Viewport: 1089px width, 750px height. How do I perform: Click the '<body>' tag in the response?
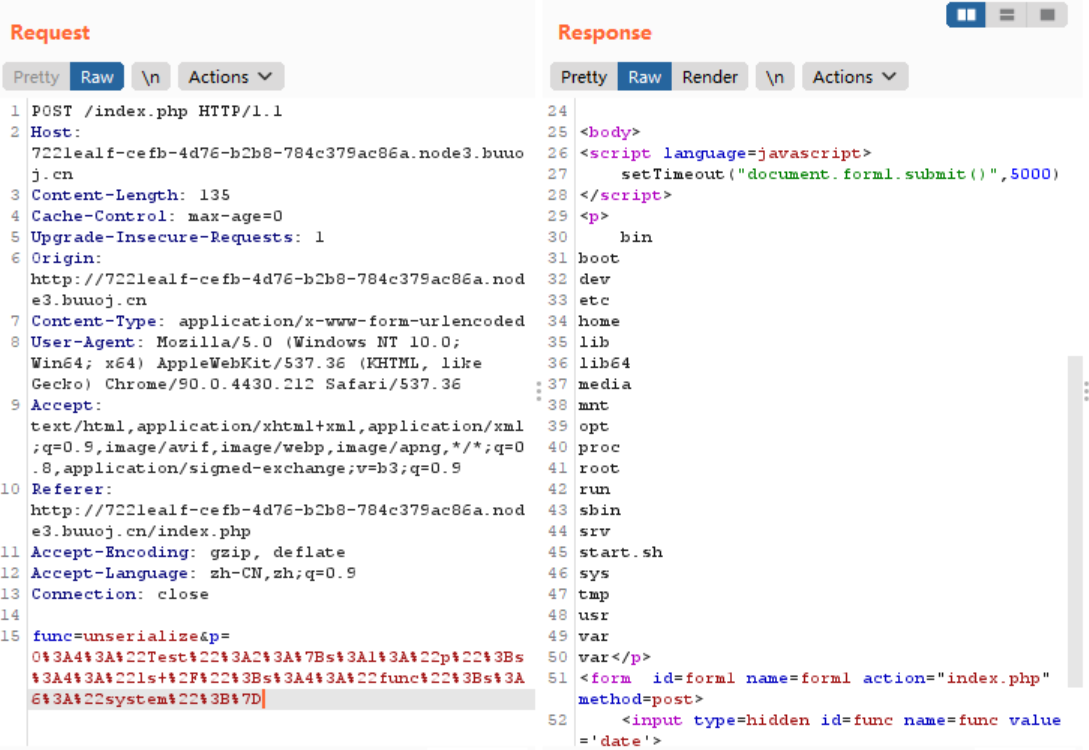click(610, 132)
